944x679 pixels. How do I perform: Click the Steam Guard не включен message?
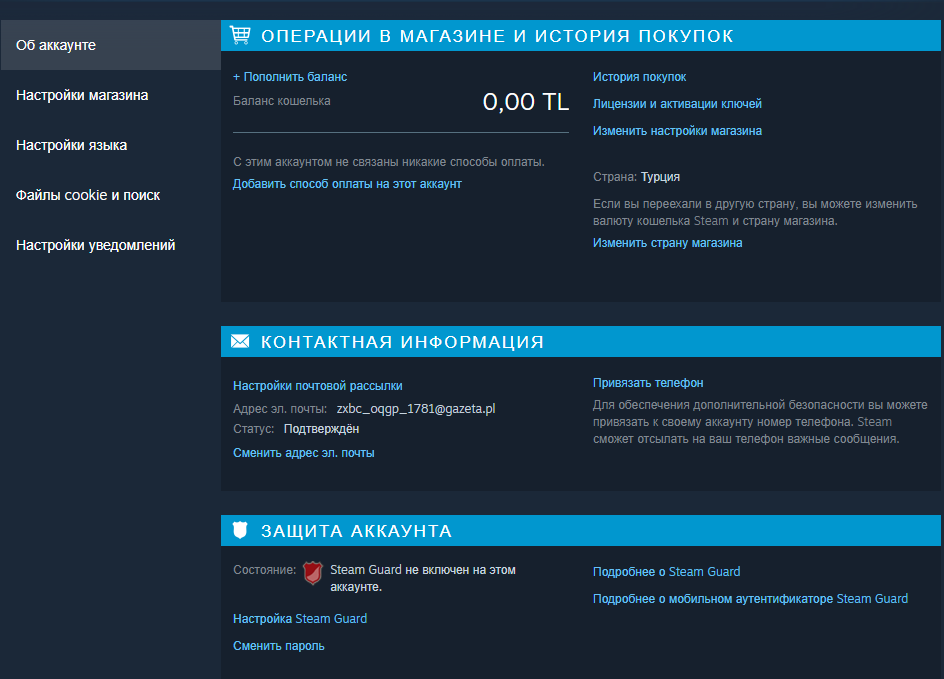(423, 578)
